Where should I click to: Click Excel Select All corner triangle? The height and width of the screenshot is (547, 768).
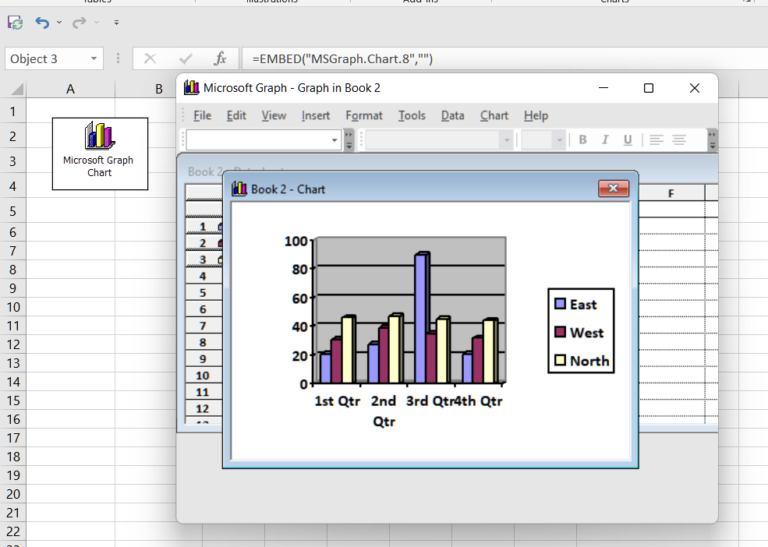[x=17, y=89]
